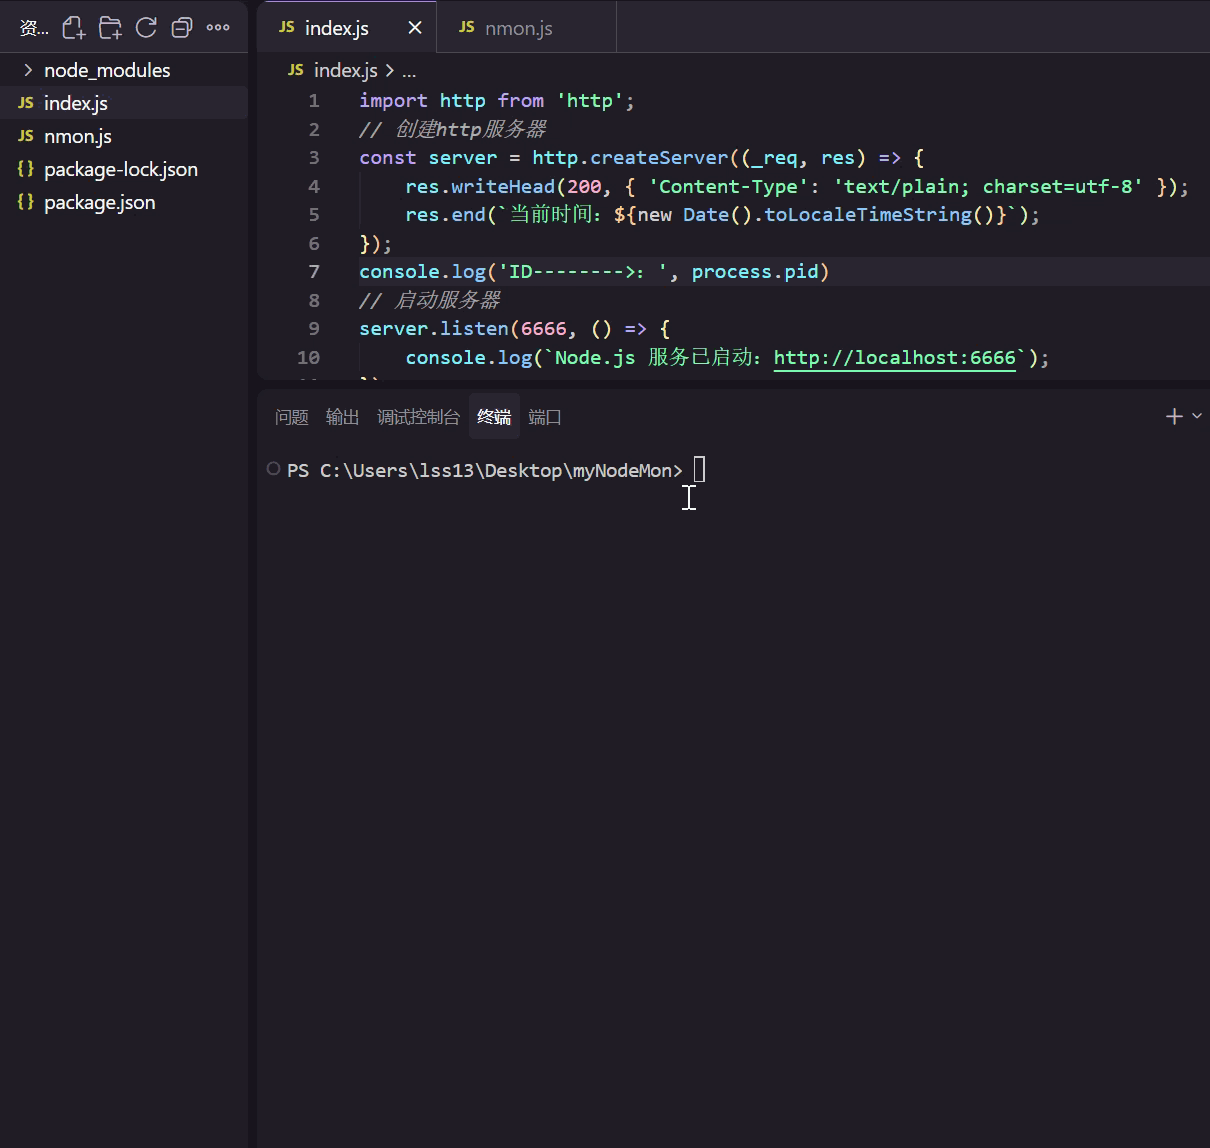Image resolution: width=1210 pixels, height=1148 pixels.
Task: Open index.js from the file tree
Action: [124, 103]
